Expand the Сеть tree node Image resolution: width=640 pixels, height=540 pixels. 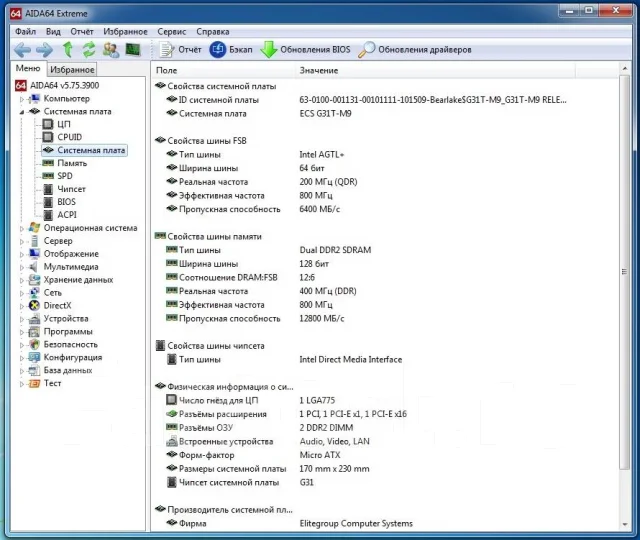(x=22, y=293)
